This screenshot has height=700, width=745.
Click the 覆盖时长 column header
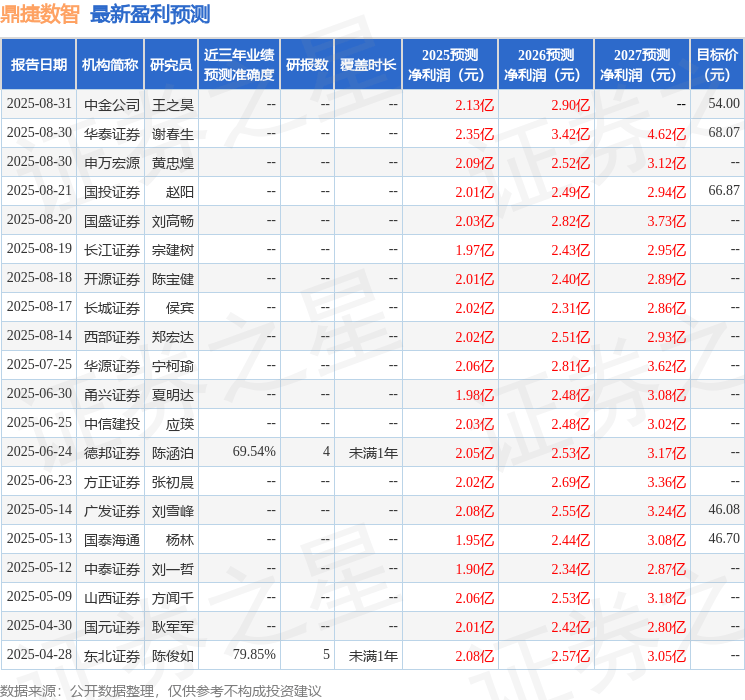pos(368,65)
